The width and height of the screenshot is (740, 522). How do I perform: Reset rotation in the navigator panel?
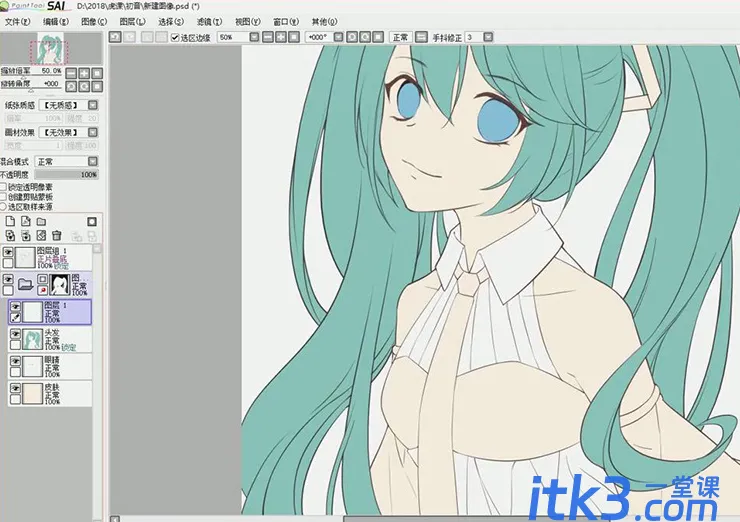pos(97,86)
